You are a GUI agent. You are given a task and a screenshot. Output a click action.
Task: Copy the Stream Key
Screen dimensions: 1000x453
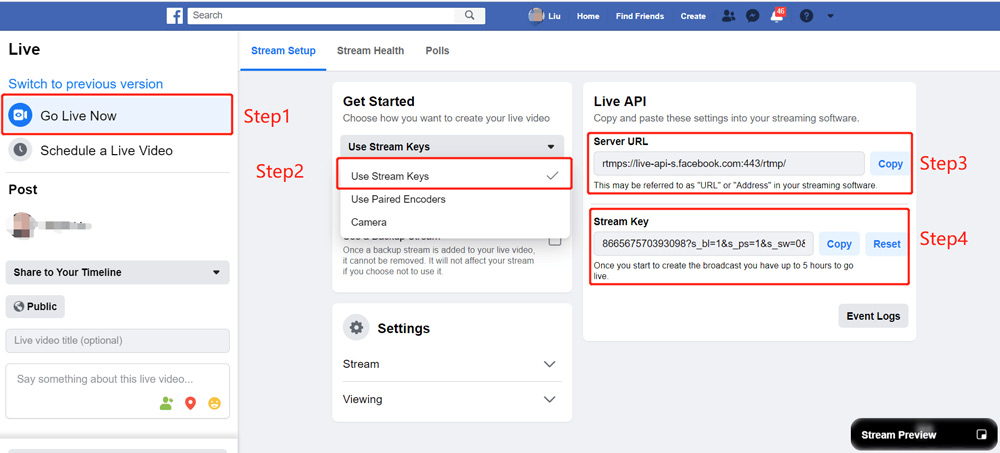839,244
